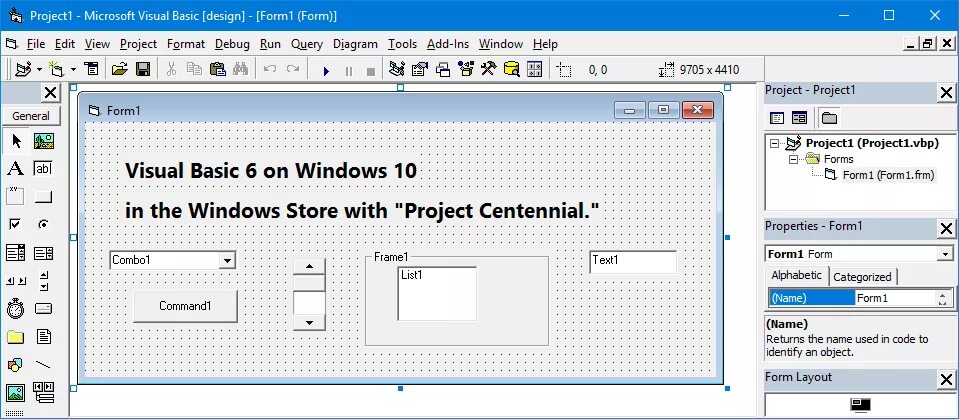Click the Open Project toolbar icon
This screenshot has height=419, width=959.
120,69
